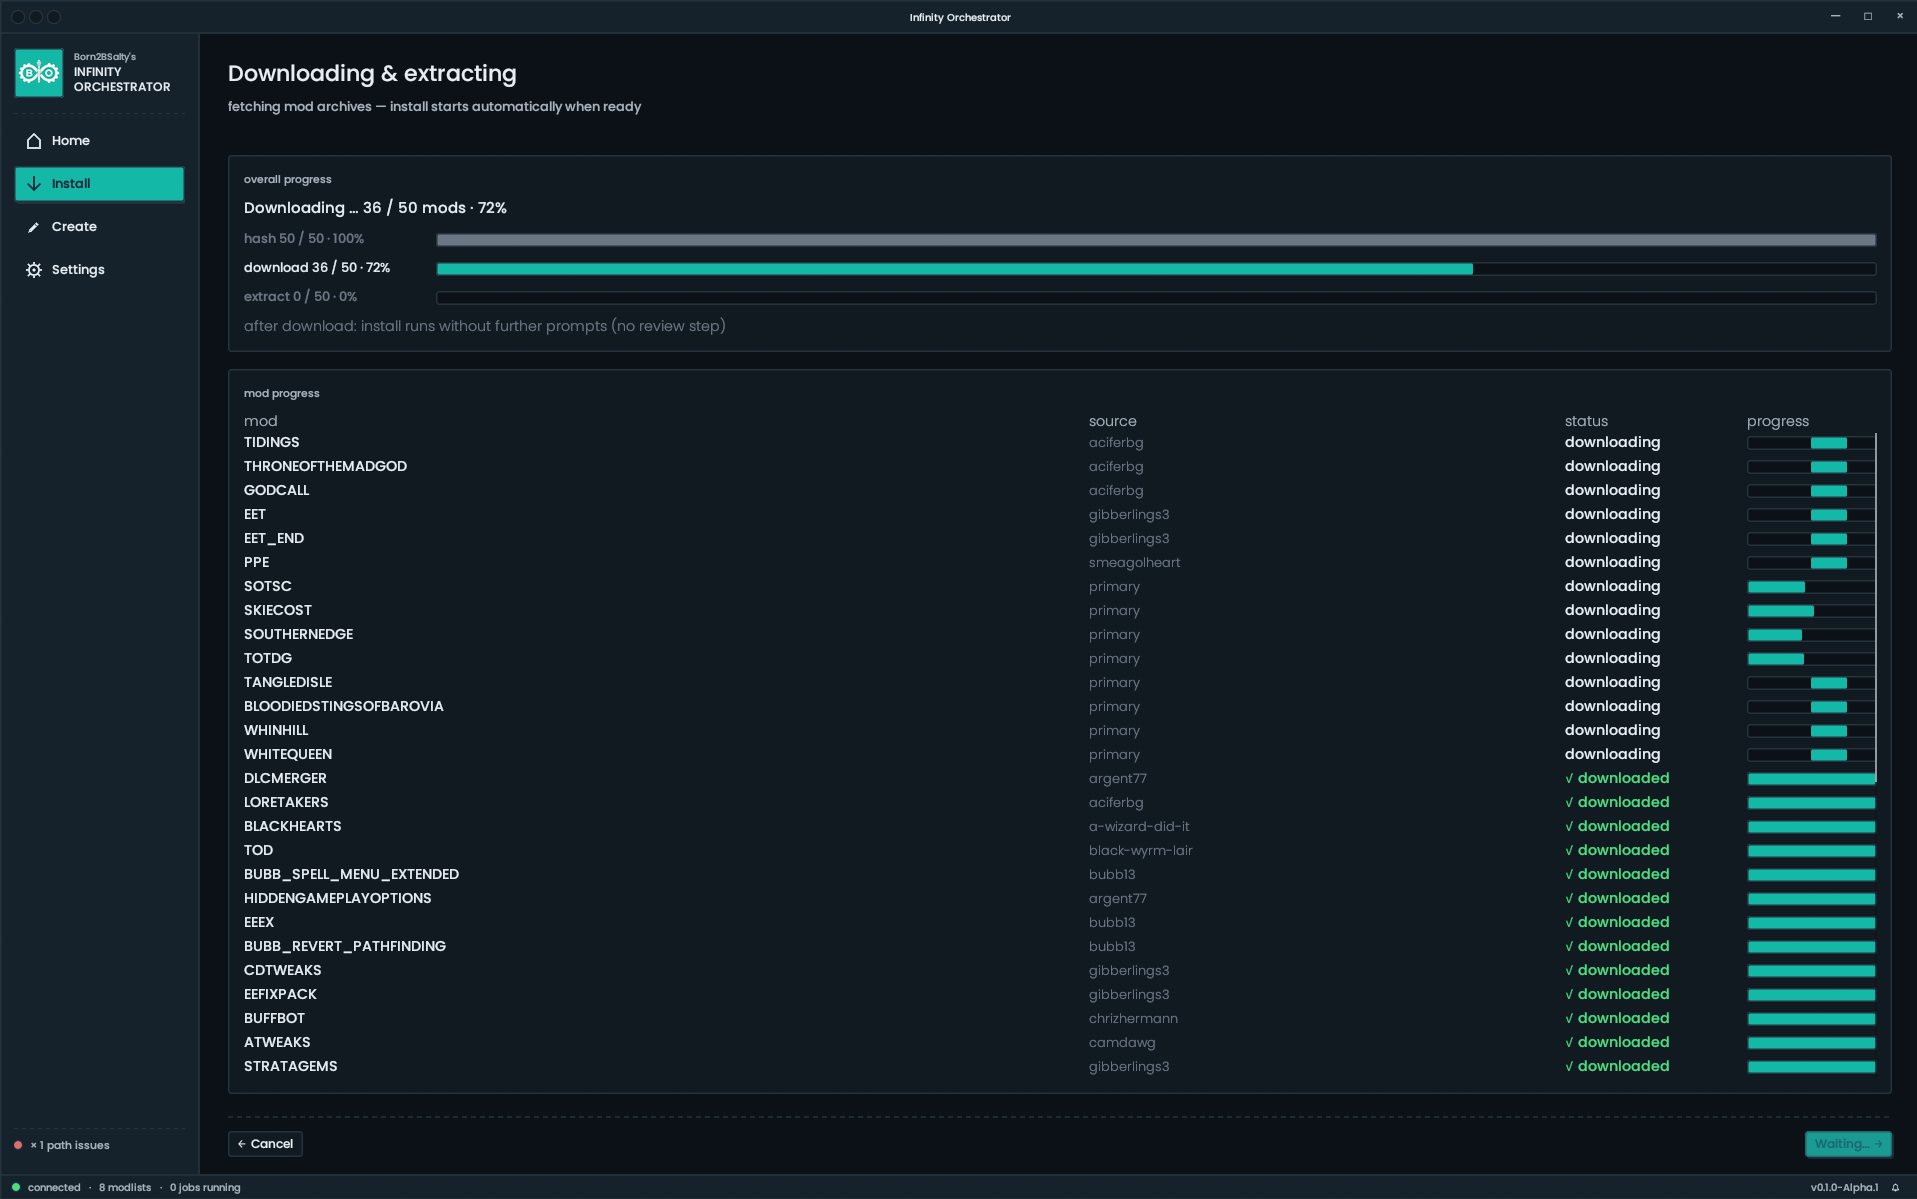Screen dimensions: 1917x1199
Task: Switch to the Install section
Action: click(99, 184)
